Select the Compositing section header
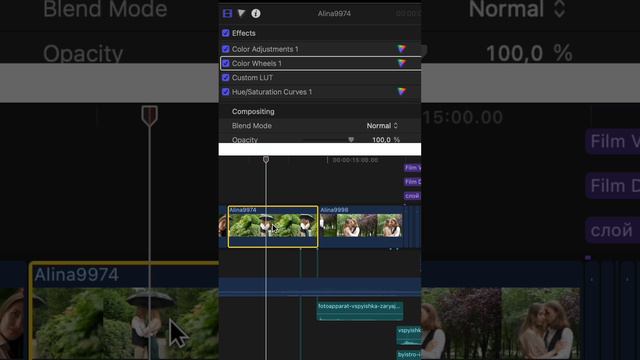 pyautogui.click(x=253, y=111)
